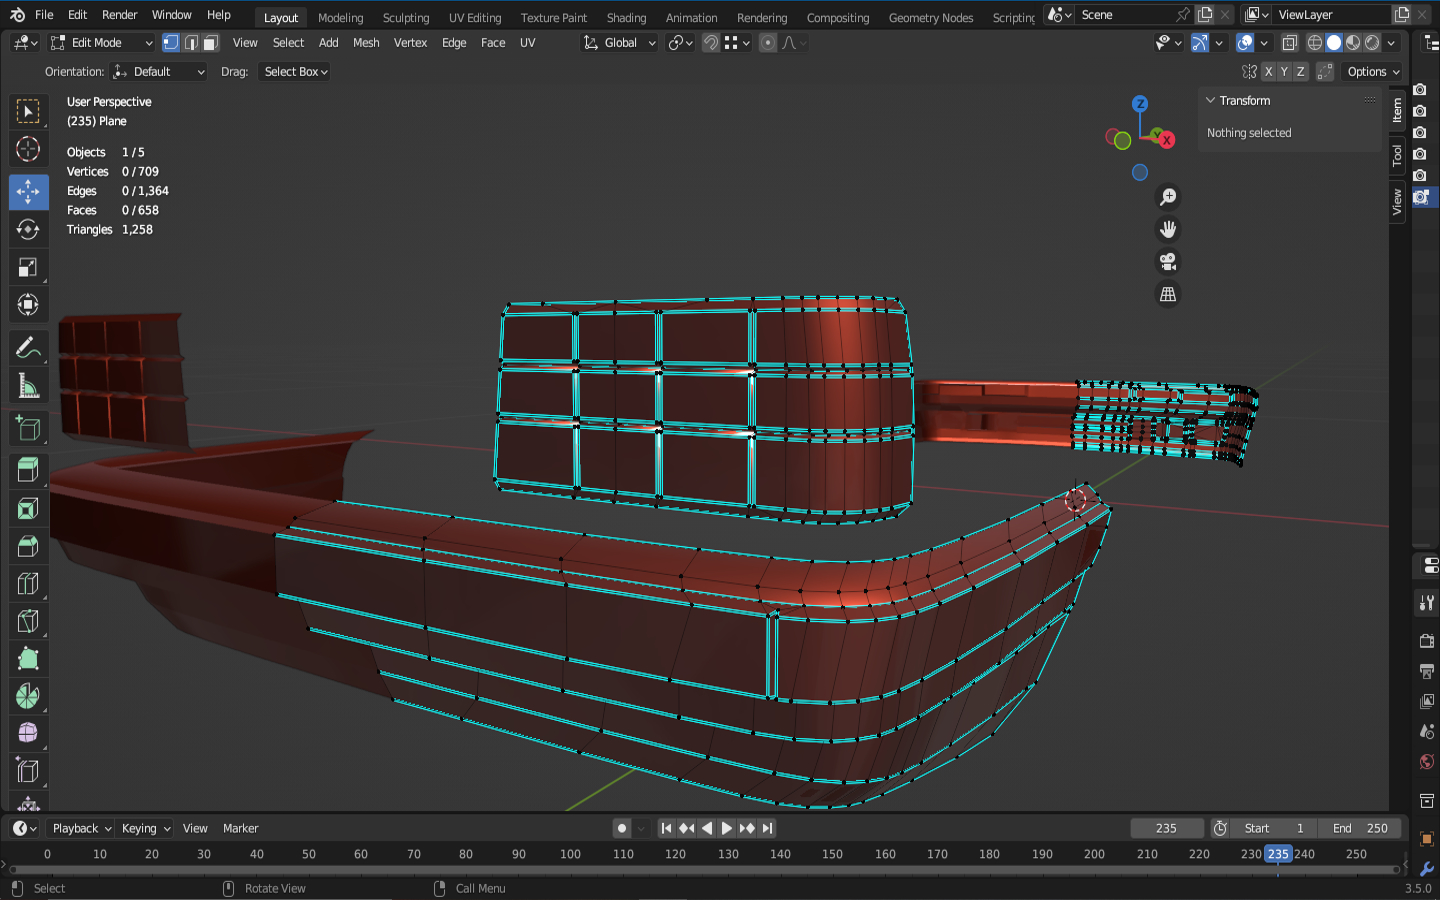Activate the 3D Cursor tool
Screen dimensions: 1440x900
pyautogui.click(x=28, y=149)
